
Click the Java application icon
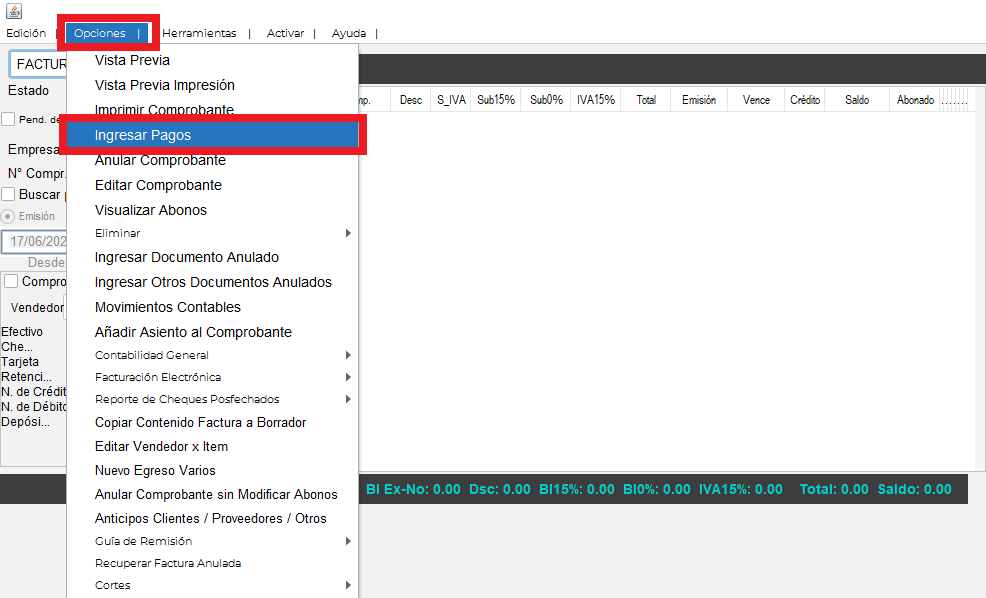(x=14, y=11)
